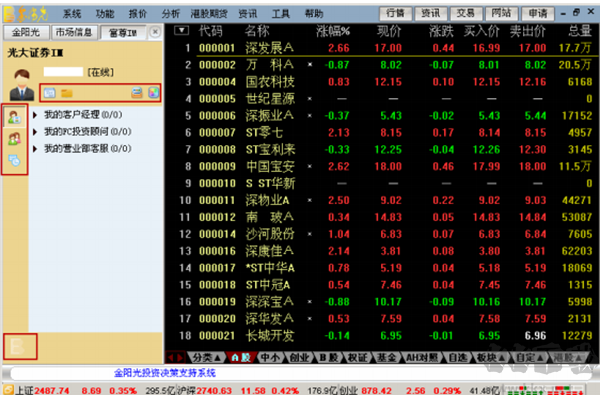Open the 板块 bottom tab menu

[x=490, y=357]
